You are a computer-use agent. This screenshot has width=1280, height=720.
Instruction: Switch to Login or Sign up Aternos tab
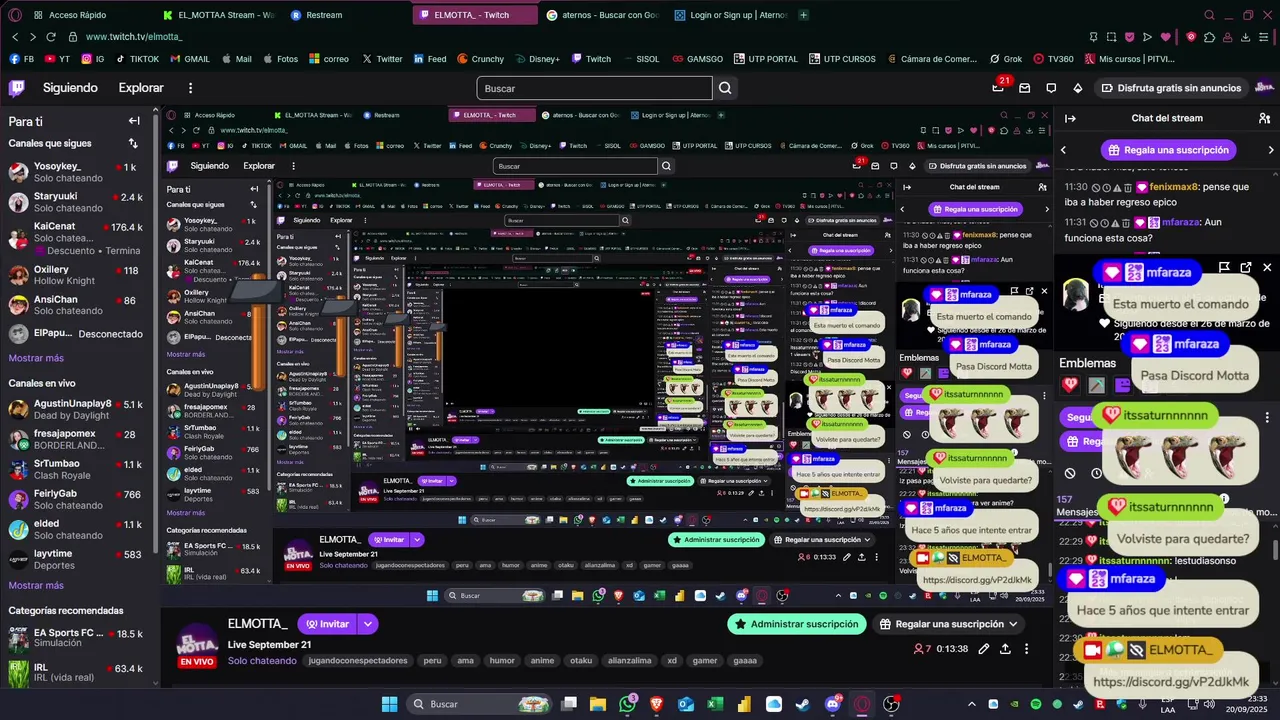tap(729, 15)
